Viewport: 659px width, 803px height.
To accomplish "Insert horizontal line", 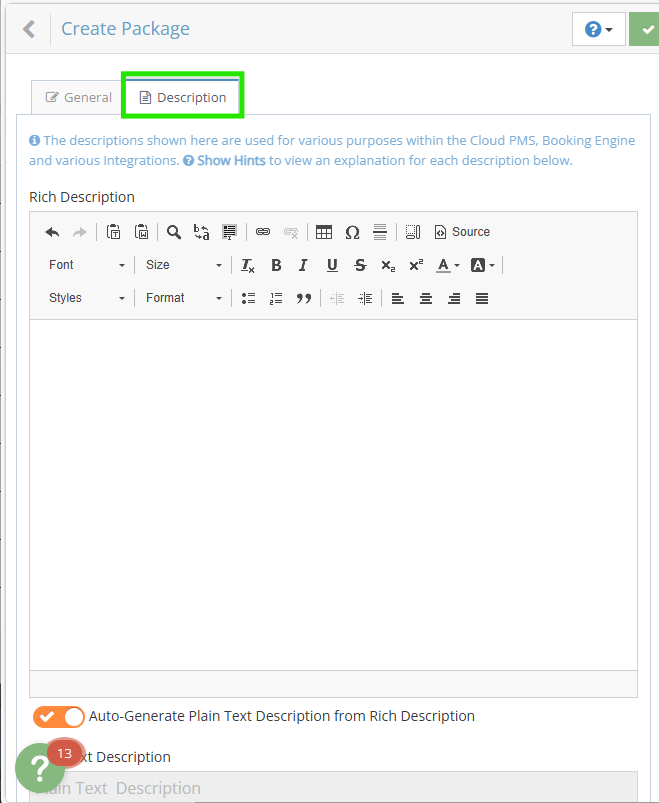I will [x=380, y=232].
